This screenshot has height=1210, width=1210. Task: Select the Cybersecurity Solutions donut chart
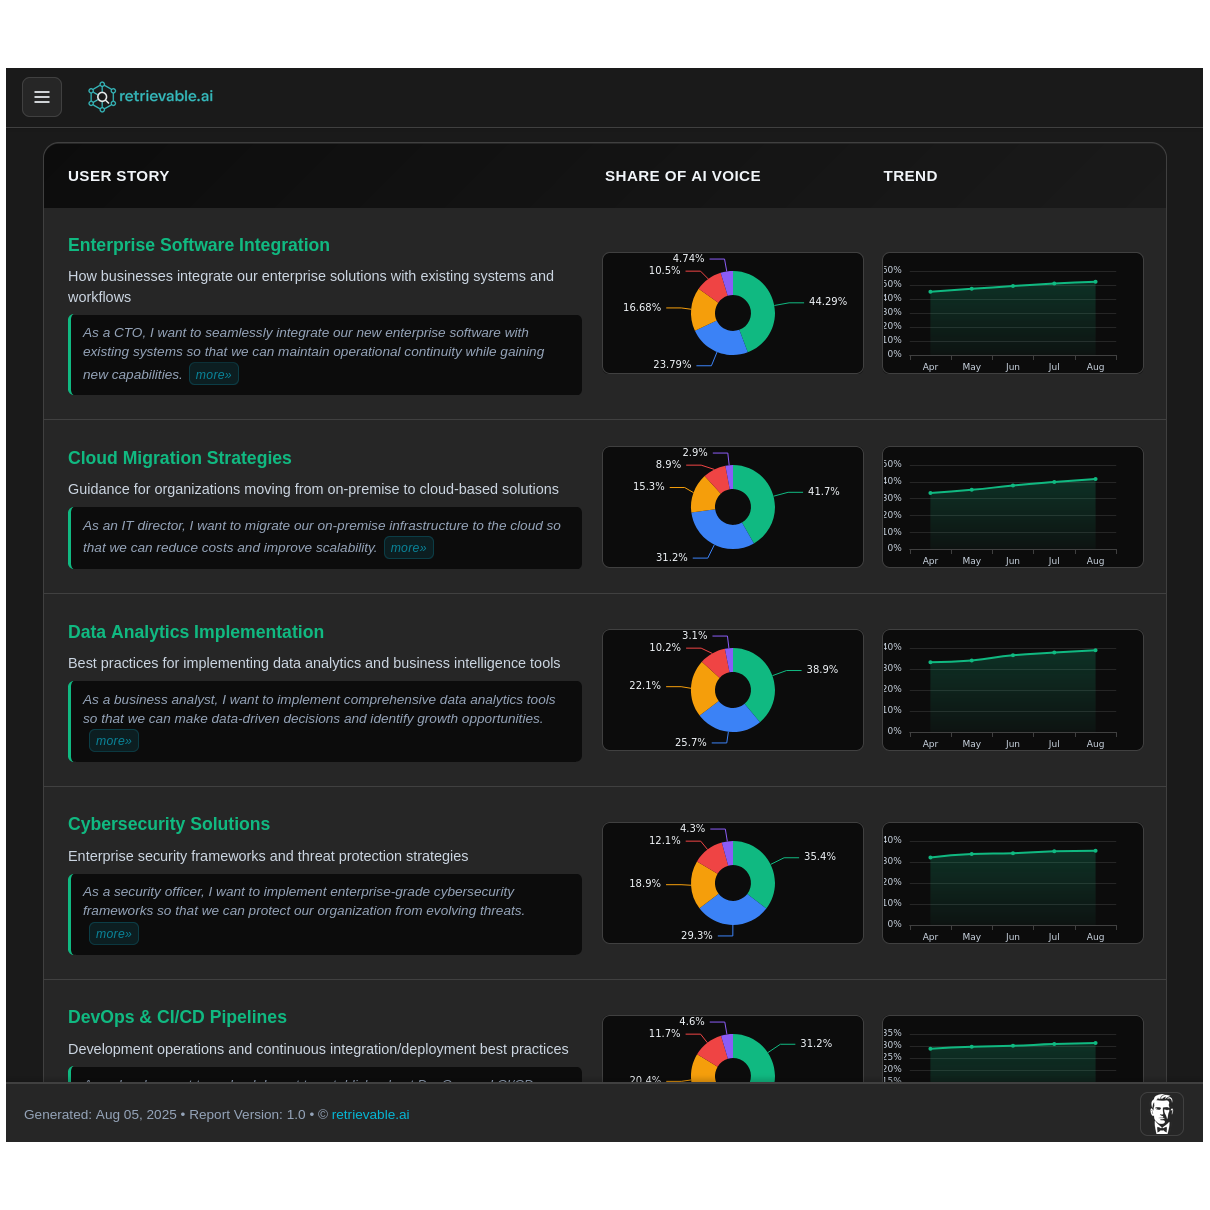[x=732, y=883]
